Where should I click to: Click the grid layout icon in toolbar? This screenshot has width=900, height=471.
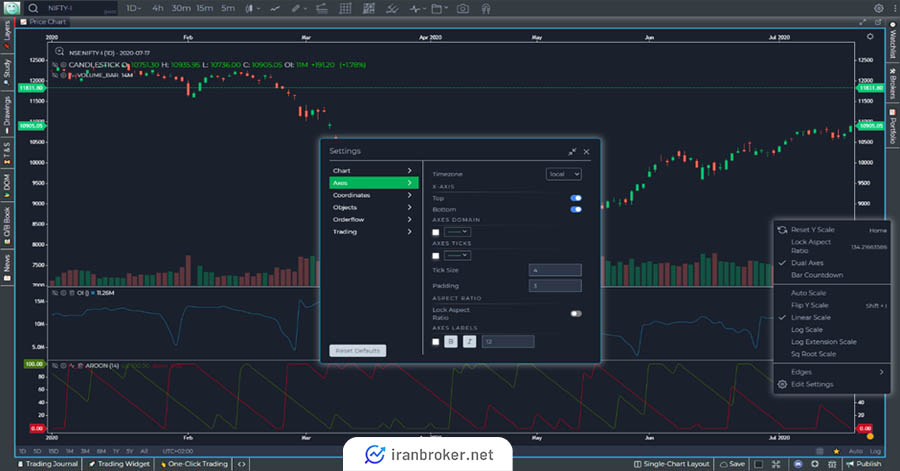[345, 8]
